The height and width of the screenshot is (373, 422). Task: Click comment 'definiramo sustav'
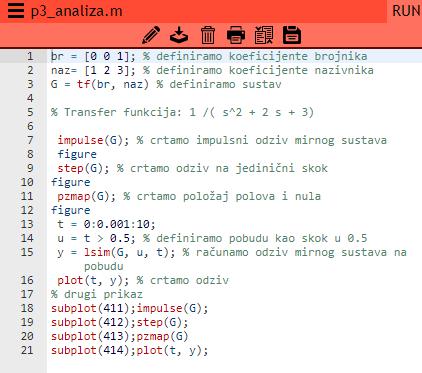pyautogui.click(x=225, y=84)
